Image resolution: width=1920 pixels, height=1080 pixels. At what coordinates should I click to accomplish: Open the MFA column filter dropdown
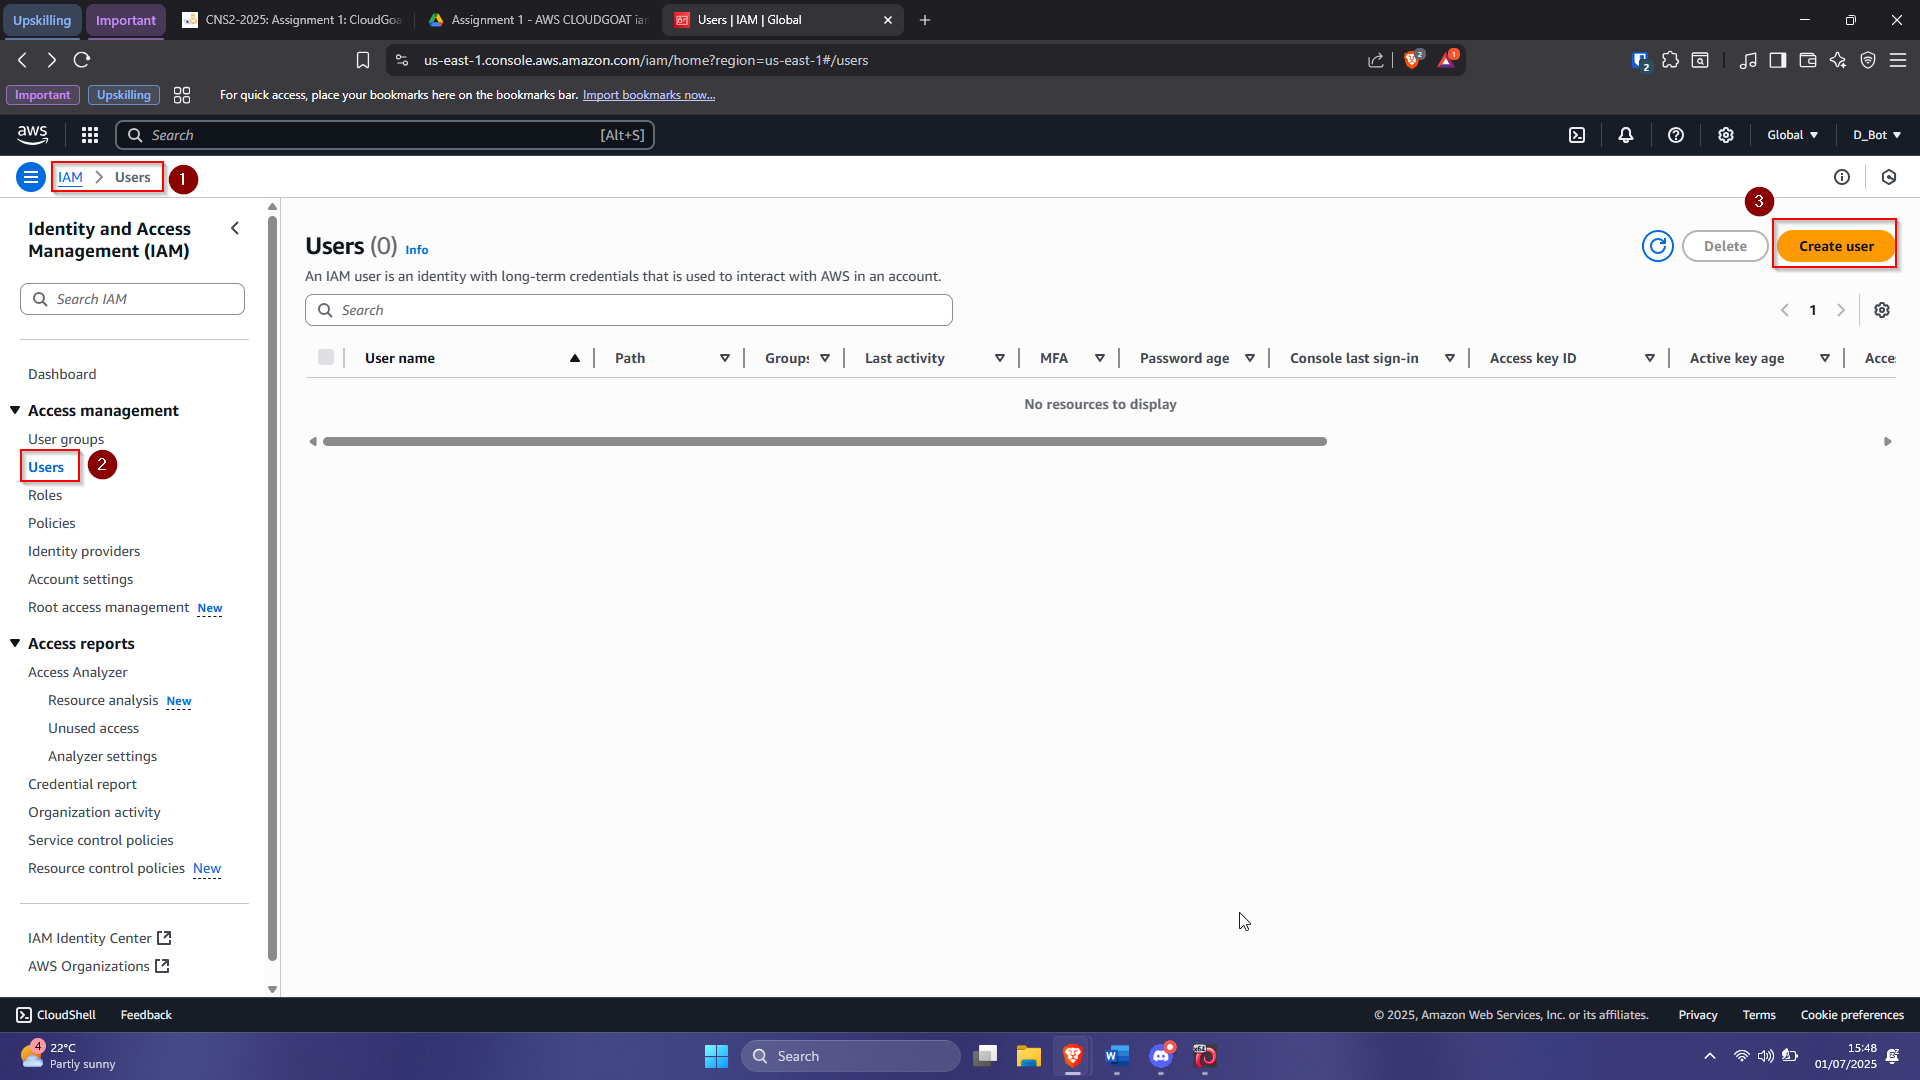pyautogui.click(x=1100, y=357)
